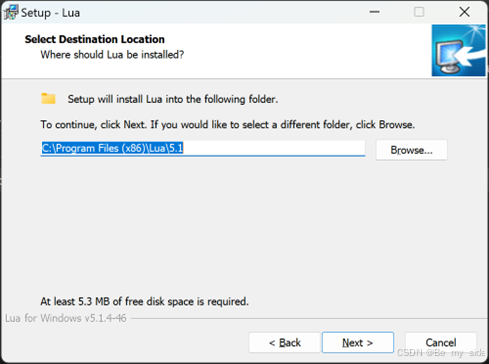Click the installation path input field
Viewport: 489px width, 364px height.
[203, 148]
